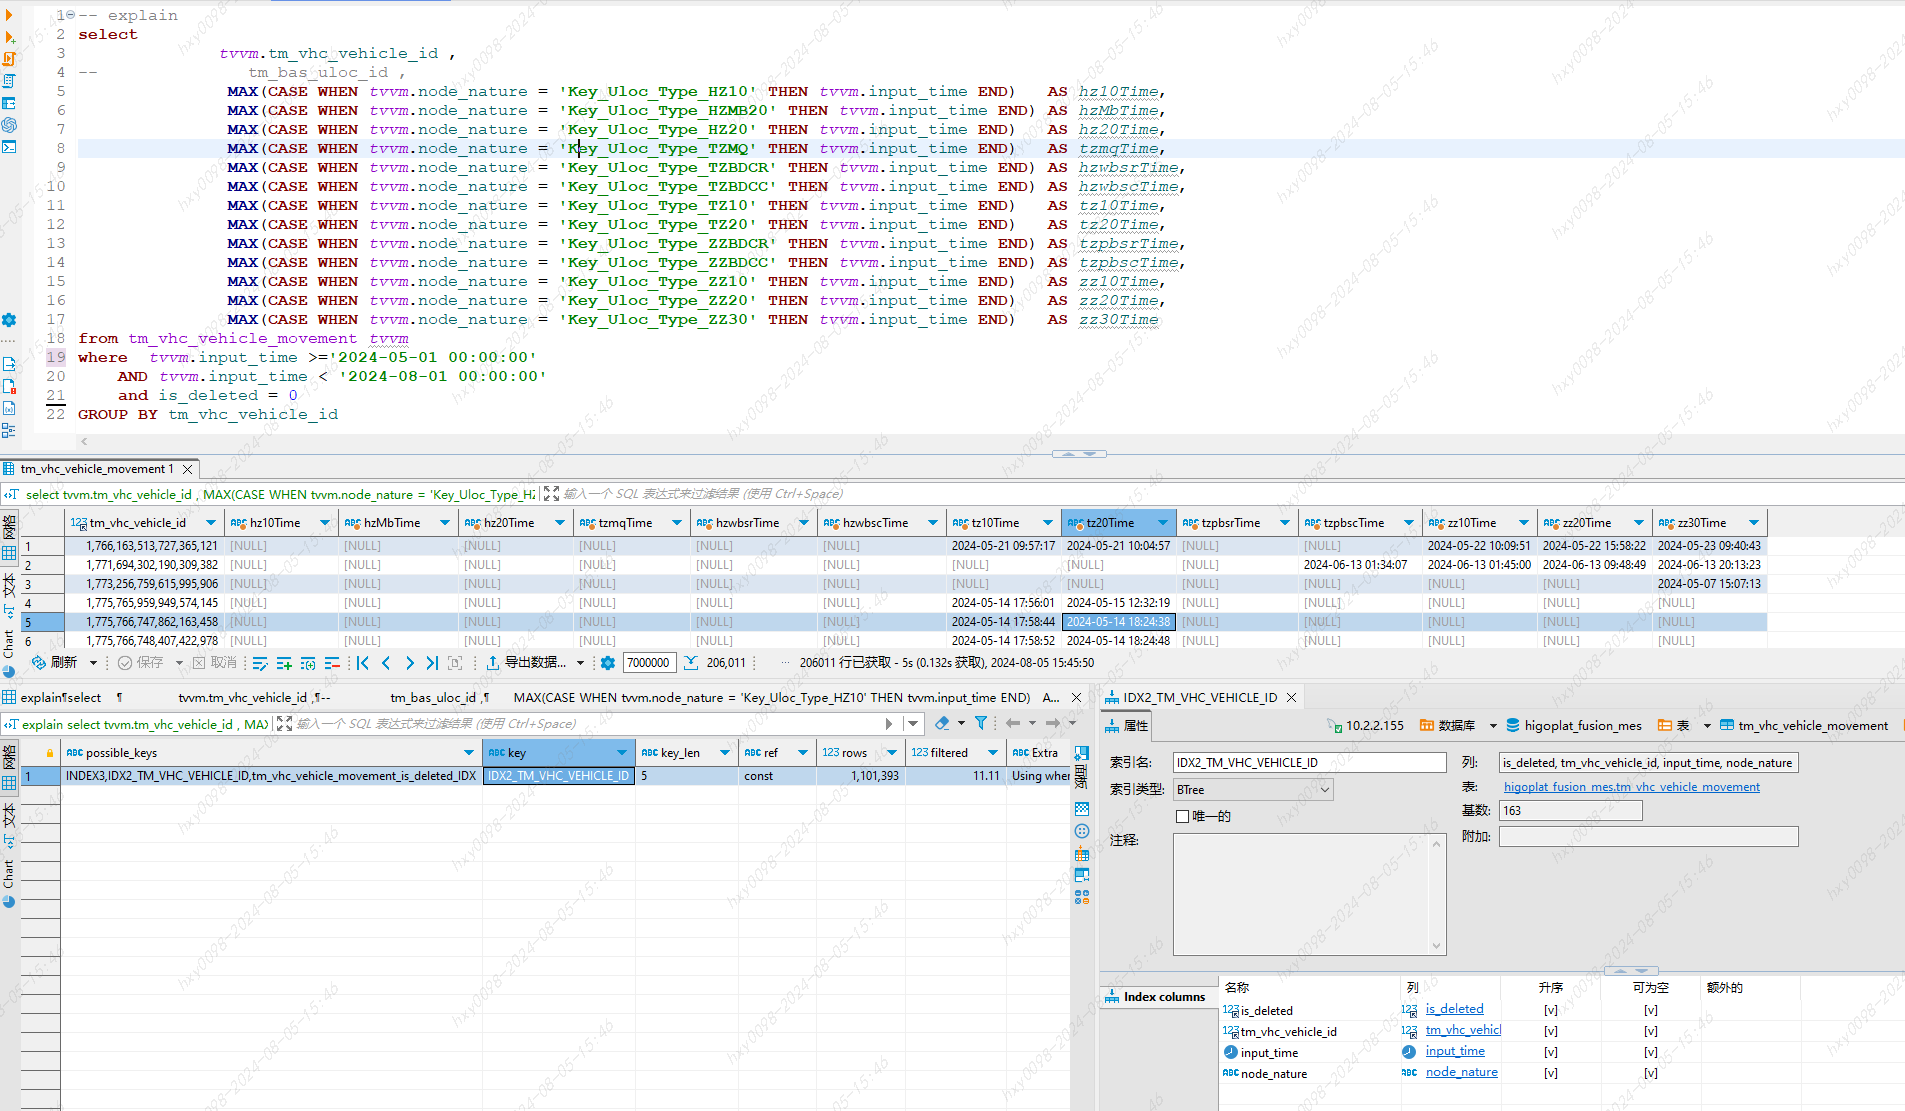
Task: Go to the first row navigation icon
Action: (363, 663)
